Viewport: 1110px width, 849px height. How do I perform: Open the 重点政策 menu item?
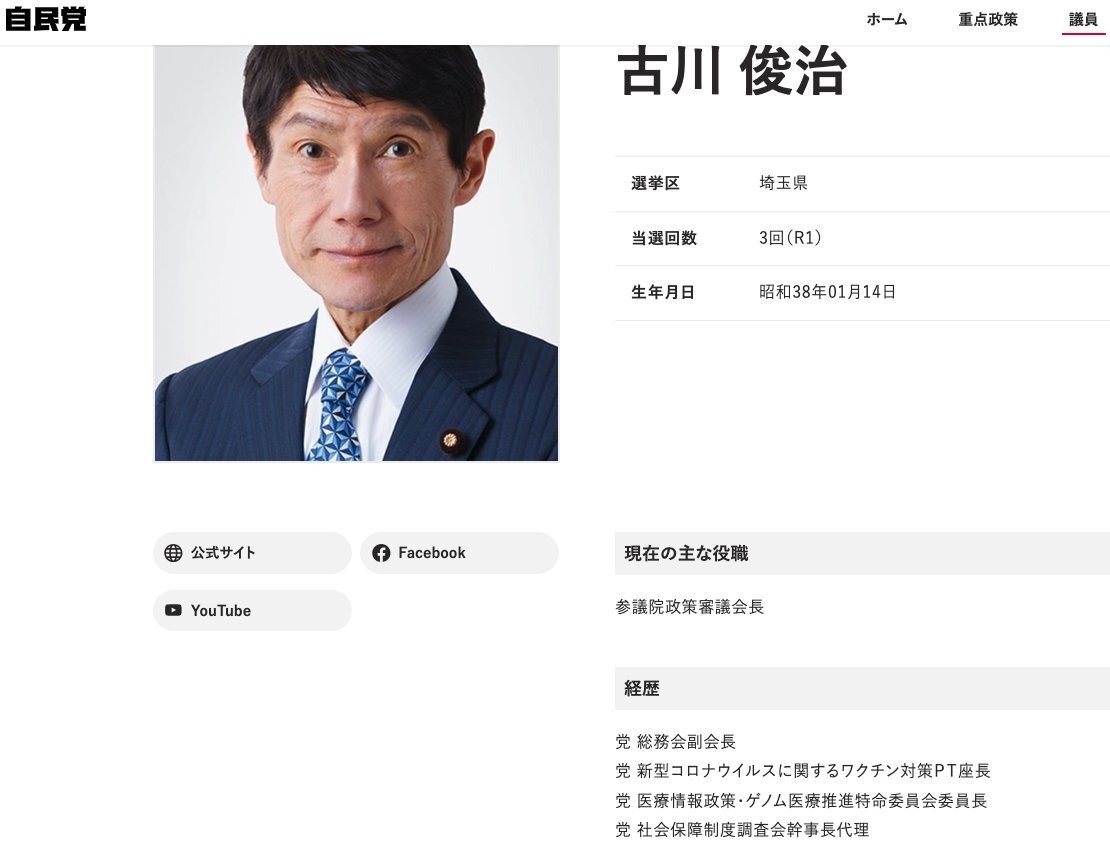tap(988, 20)
